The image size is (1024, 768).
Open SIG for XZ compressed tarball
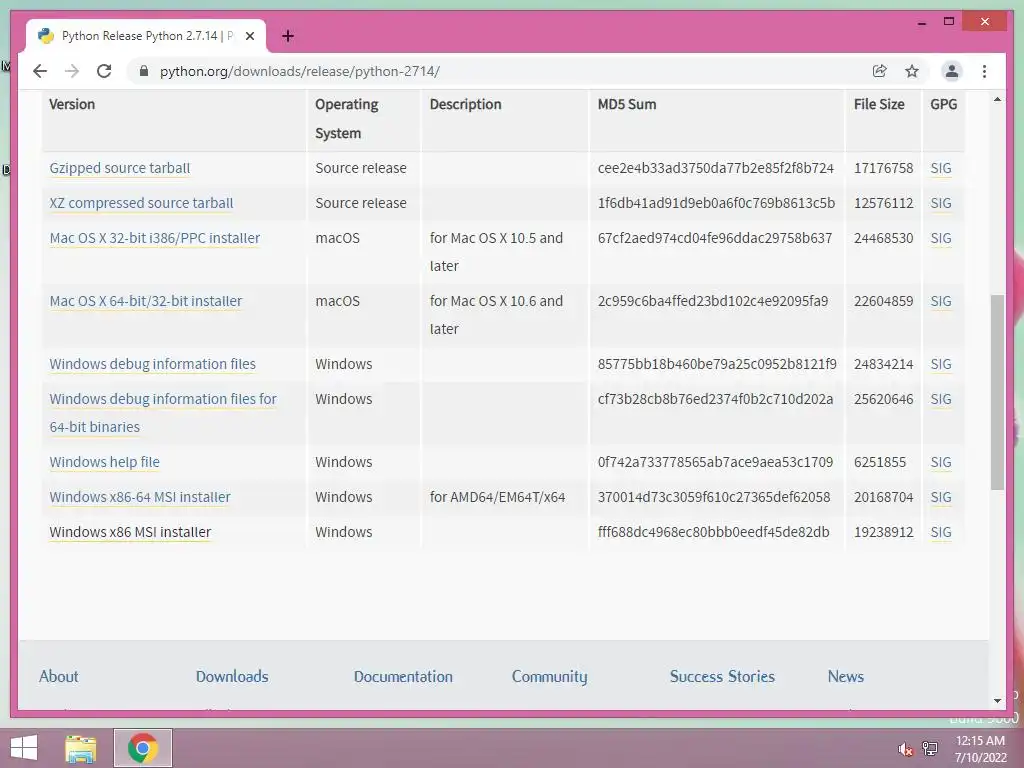tap(940, 203)
